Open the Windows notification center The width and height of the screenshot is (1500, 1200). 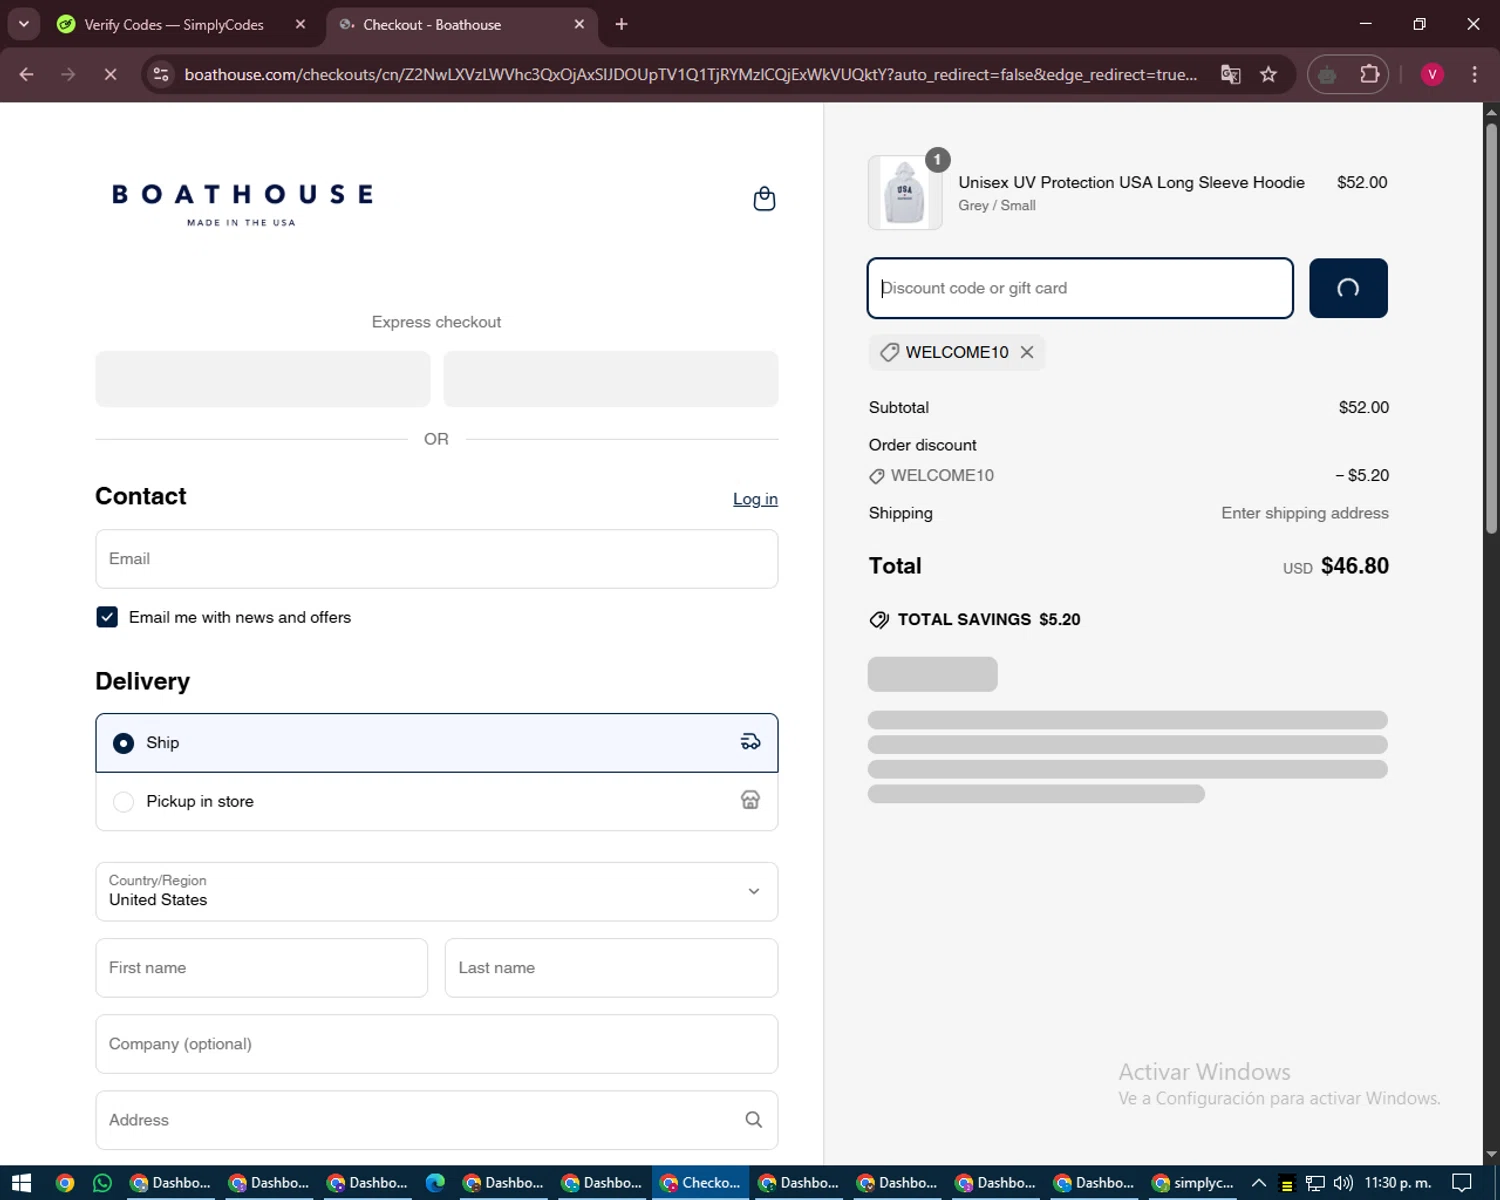(x=1462, y=1183)
